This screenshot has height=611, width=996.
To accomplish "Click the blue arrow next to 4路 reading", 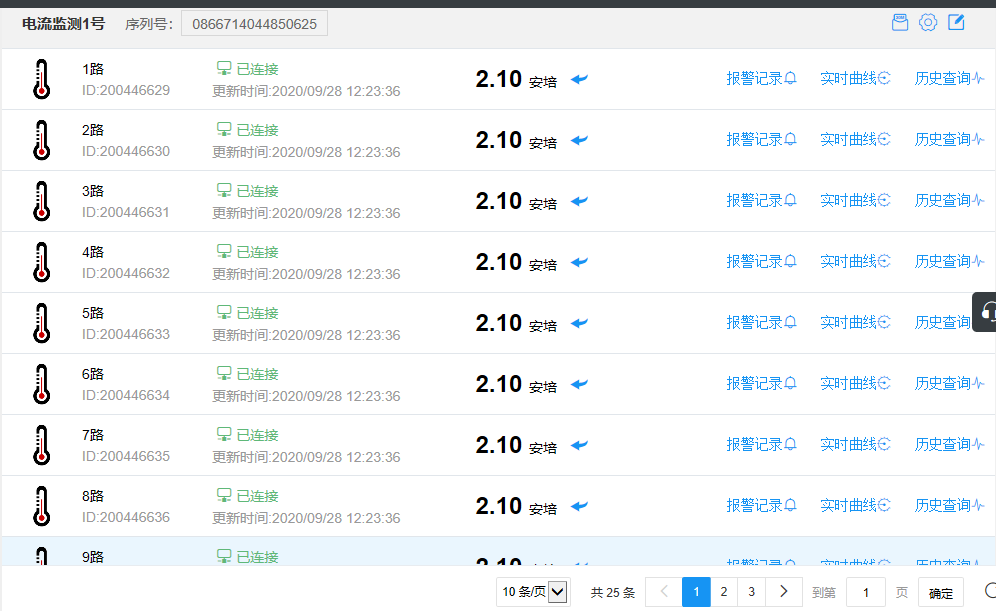I will point(579,262).
